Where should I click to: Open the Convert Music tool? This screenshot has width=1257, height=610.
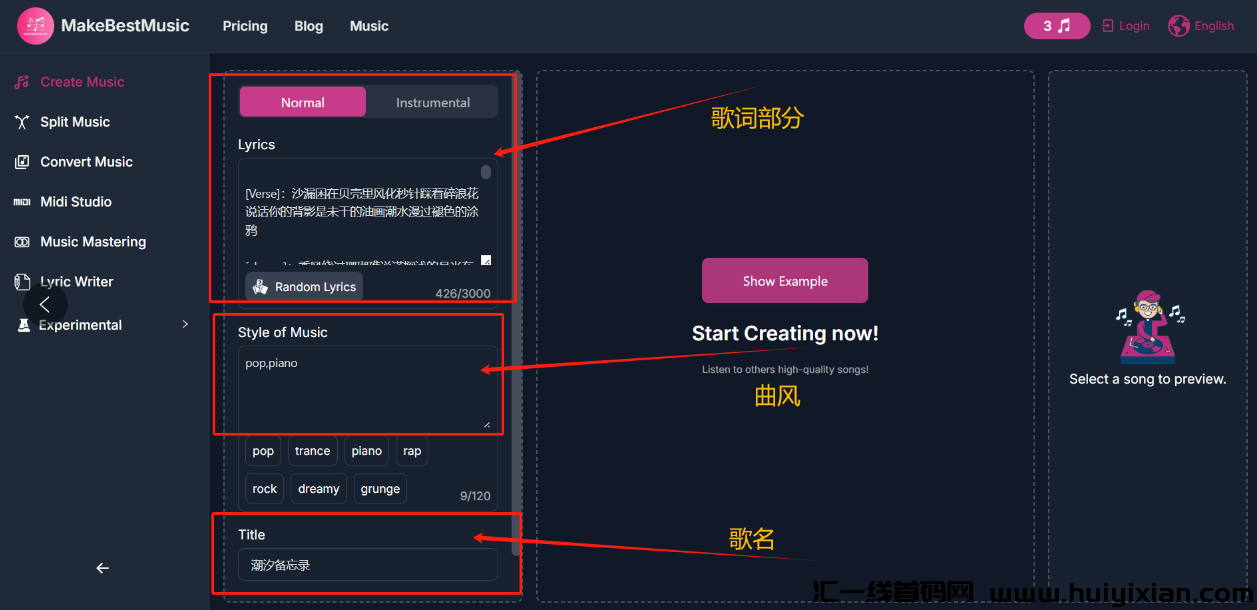85,161
